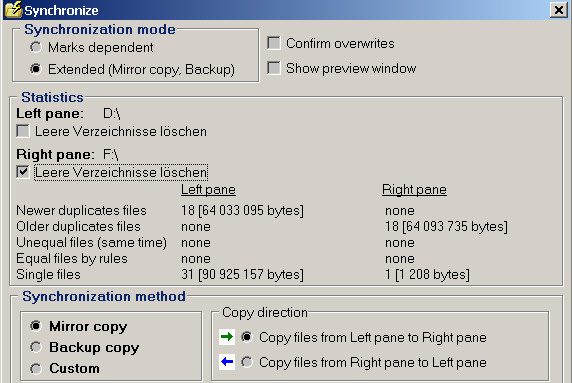
Task: Click the Right pane column header
Action: [414, 190]
